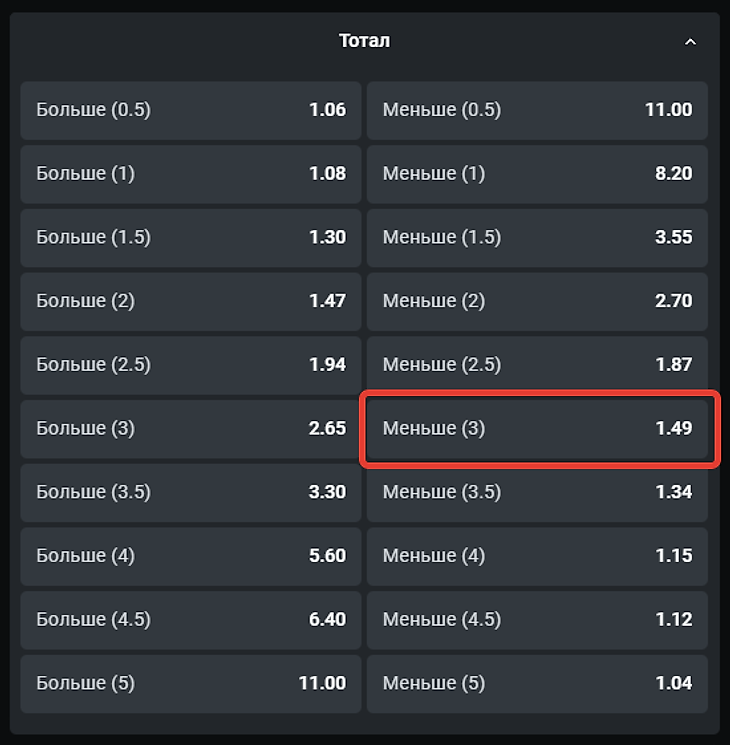Pick Больше (4) odds 5.60
730x745 pixels.
tap(190, 556)
